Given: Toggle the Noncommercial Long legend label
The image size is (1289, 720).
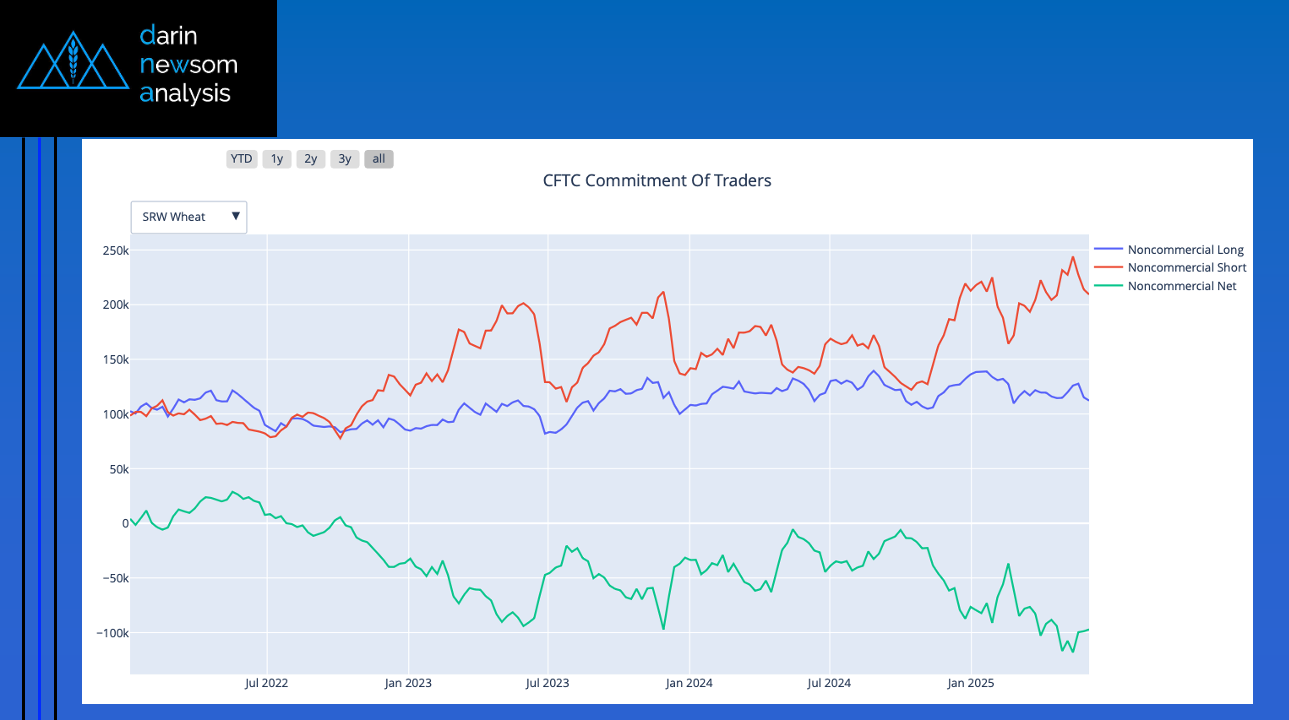Looking at the screenshot, I should (x=1185, y=250).
